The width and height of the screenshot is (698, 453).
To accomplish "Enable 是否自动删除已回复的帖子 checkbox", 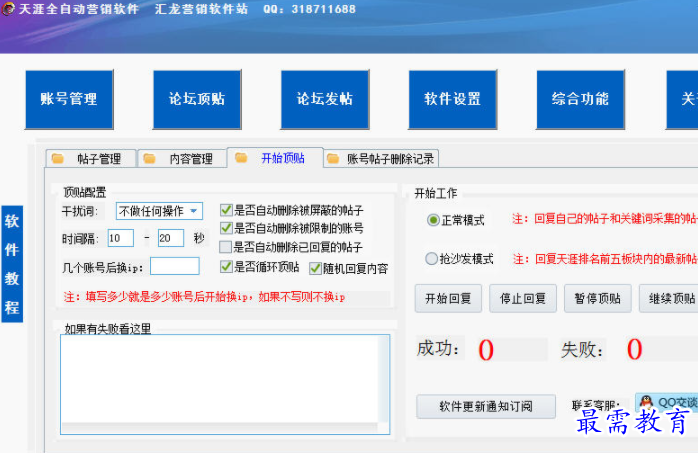I will coord(226,247).
